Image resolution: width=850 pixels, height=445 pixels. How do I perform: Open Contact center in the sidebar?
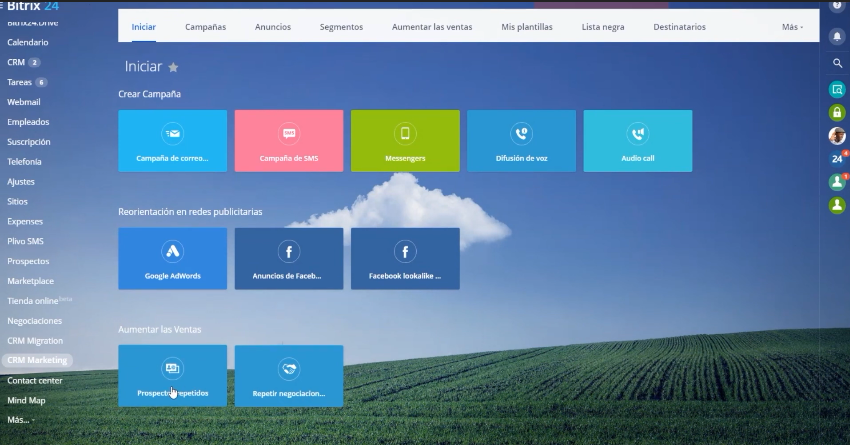35,380
